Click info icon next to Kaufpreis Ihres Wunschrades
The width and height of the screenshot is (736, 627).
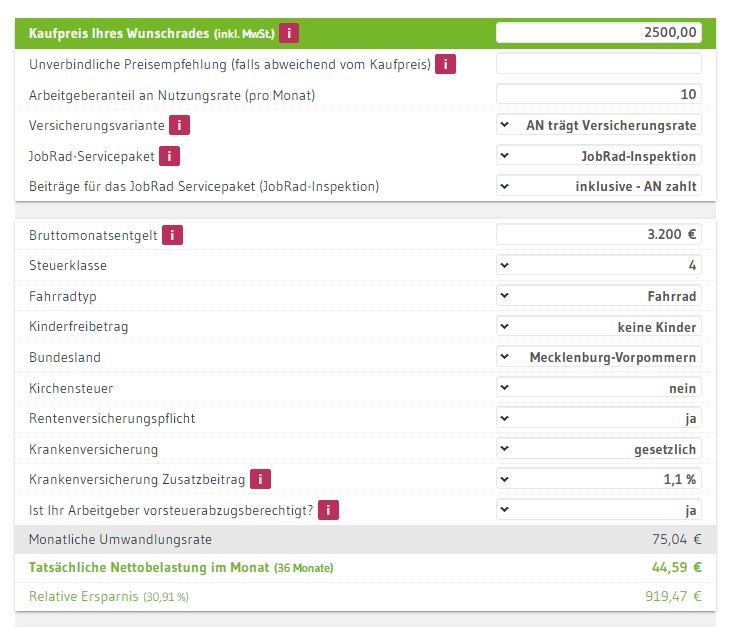[x=289, y=33]
